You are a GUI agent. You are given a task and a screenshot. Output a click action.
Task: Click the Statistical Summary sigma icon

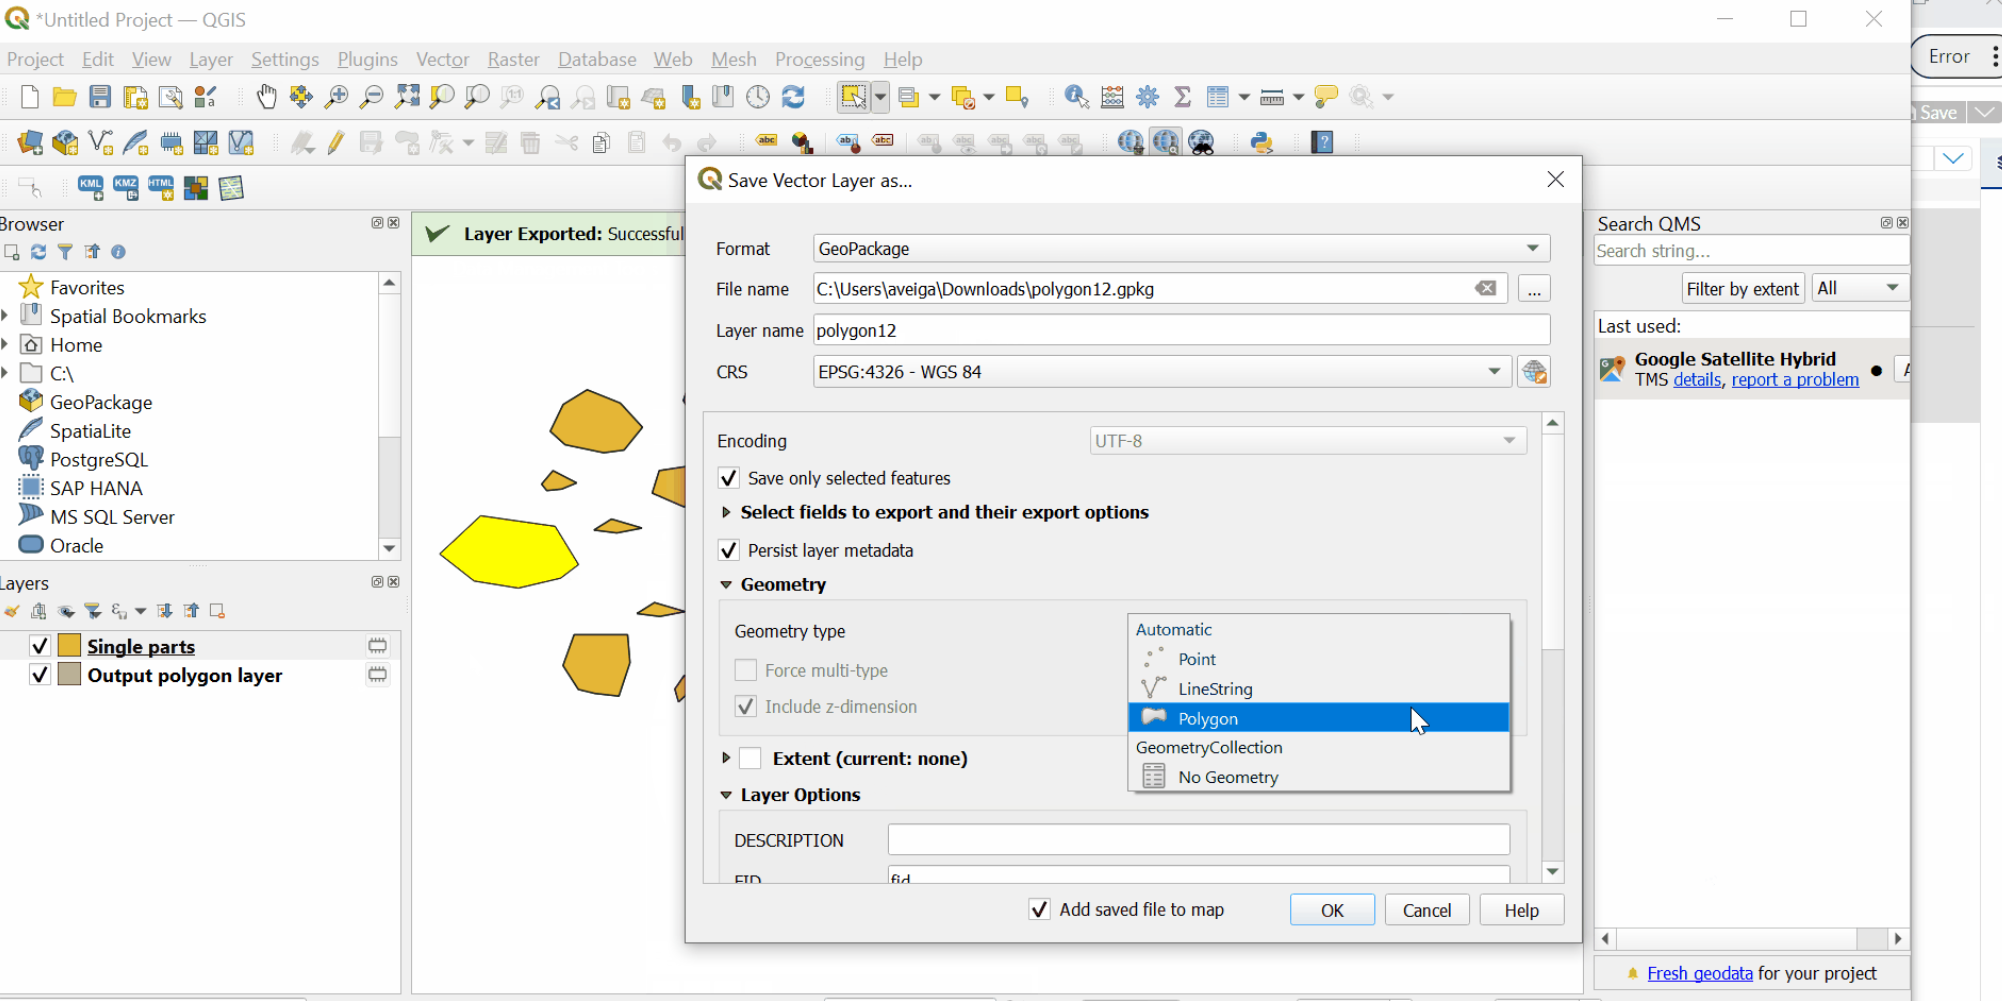click(x=1182, y=96)
